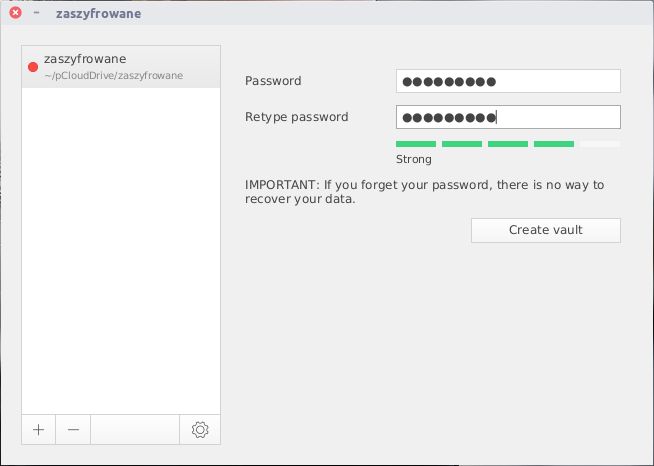Screen dimensions: 654x466
Task: Click the ~/pCloudDrive/zaszyfrowane path text
Action: pyautogui.click(x=113, y=76)
